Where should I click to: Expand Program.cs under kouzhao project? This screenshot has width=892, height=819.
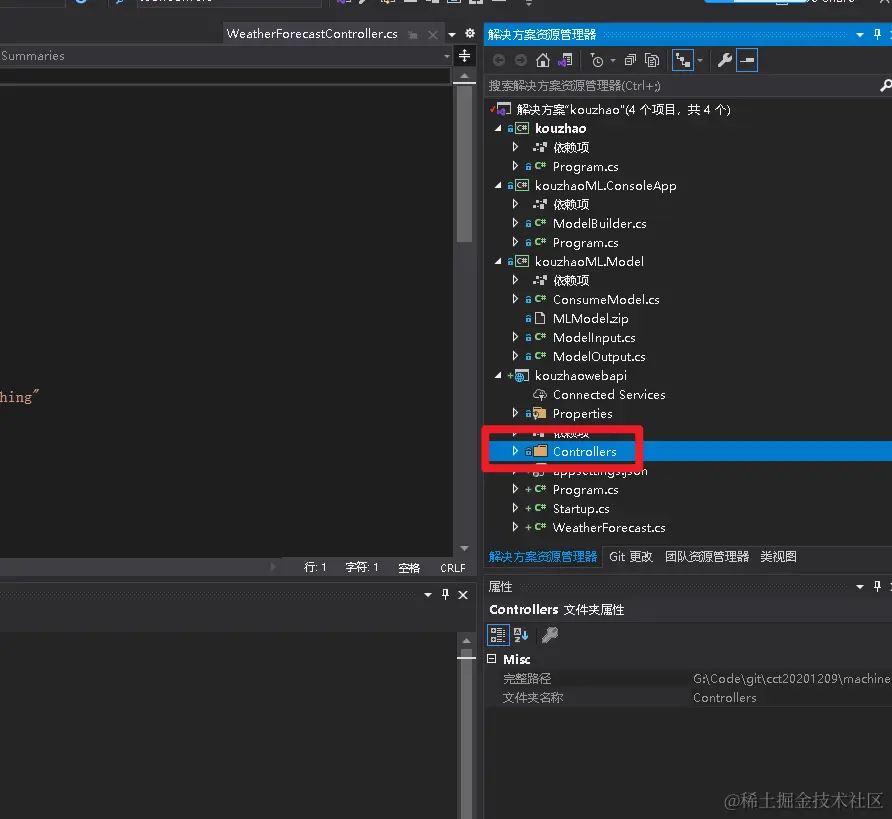tap(515, 166)
